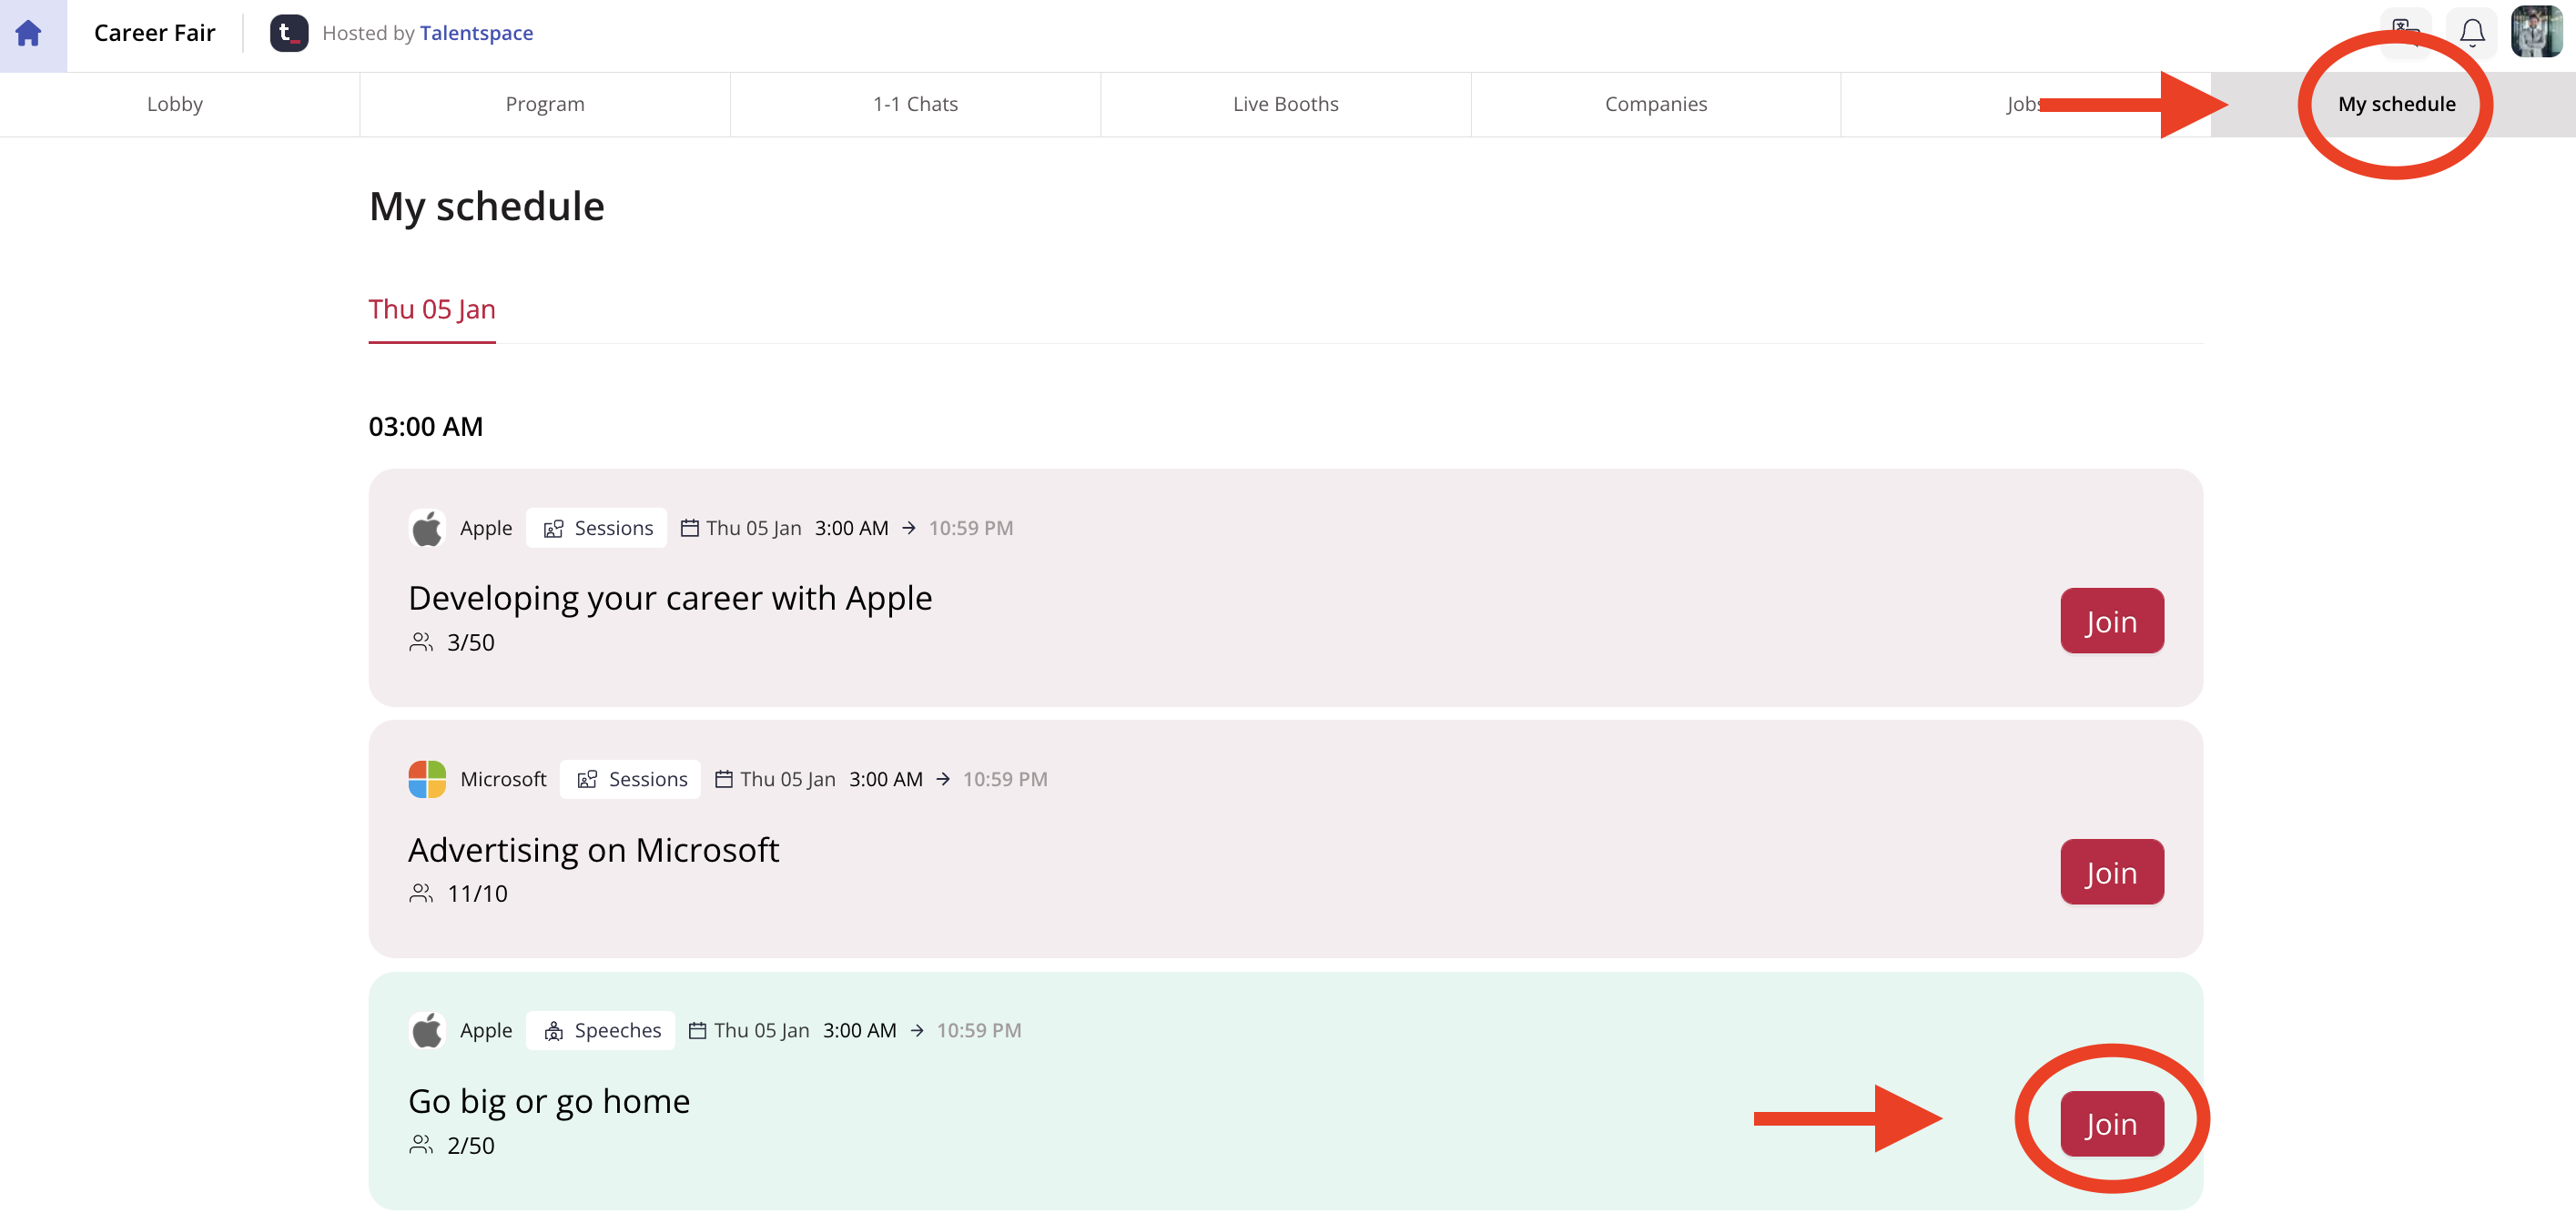Open the 1-1 Chats tab
The height and width of the screenshot is (1223, 2576).
point(915,104)
